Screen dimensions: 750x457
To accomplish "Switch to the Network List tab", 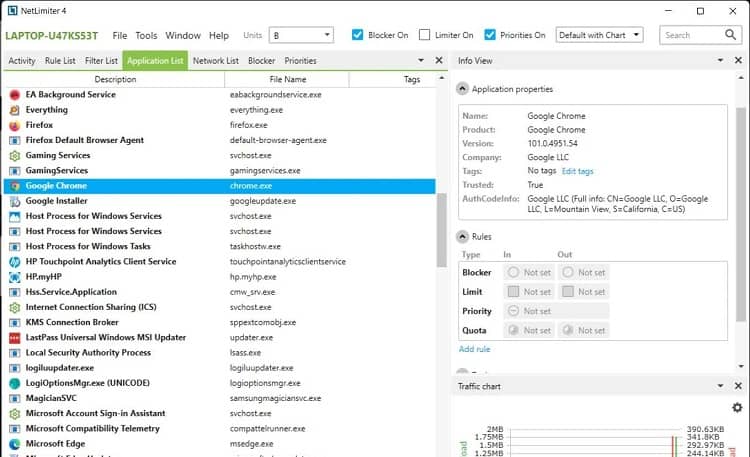I will click(215, 61).
